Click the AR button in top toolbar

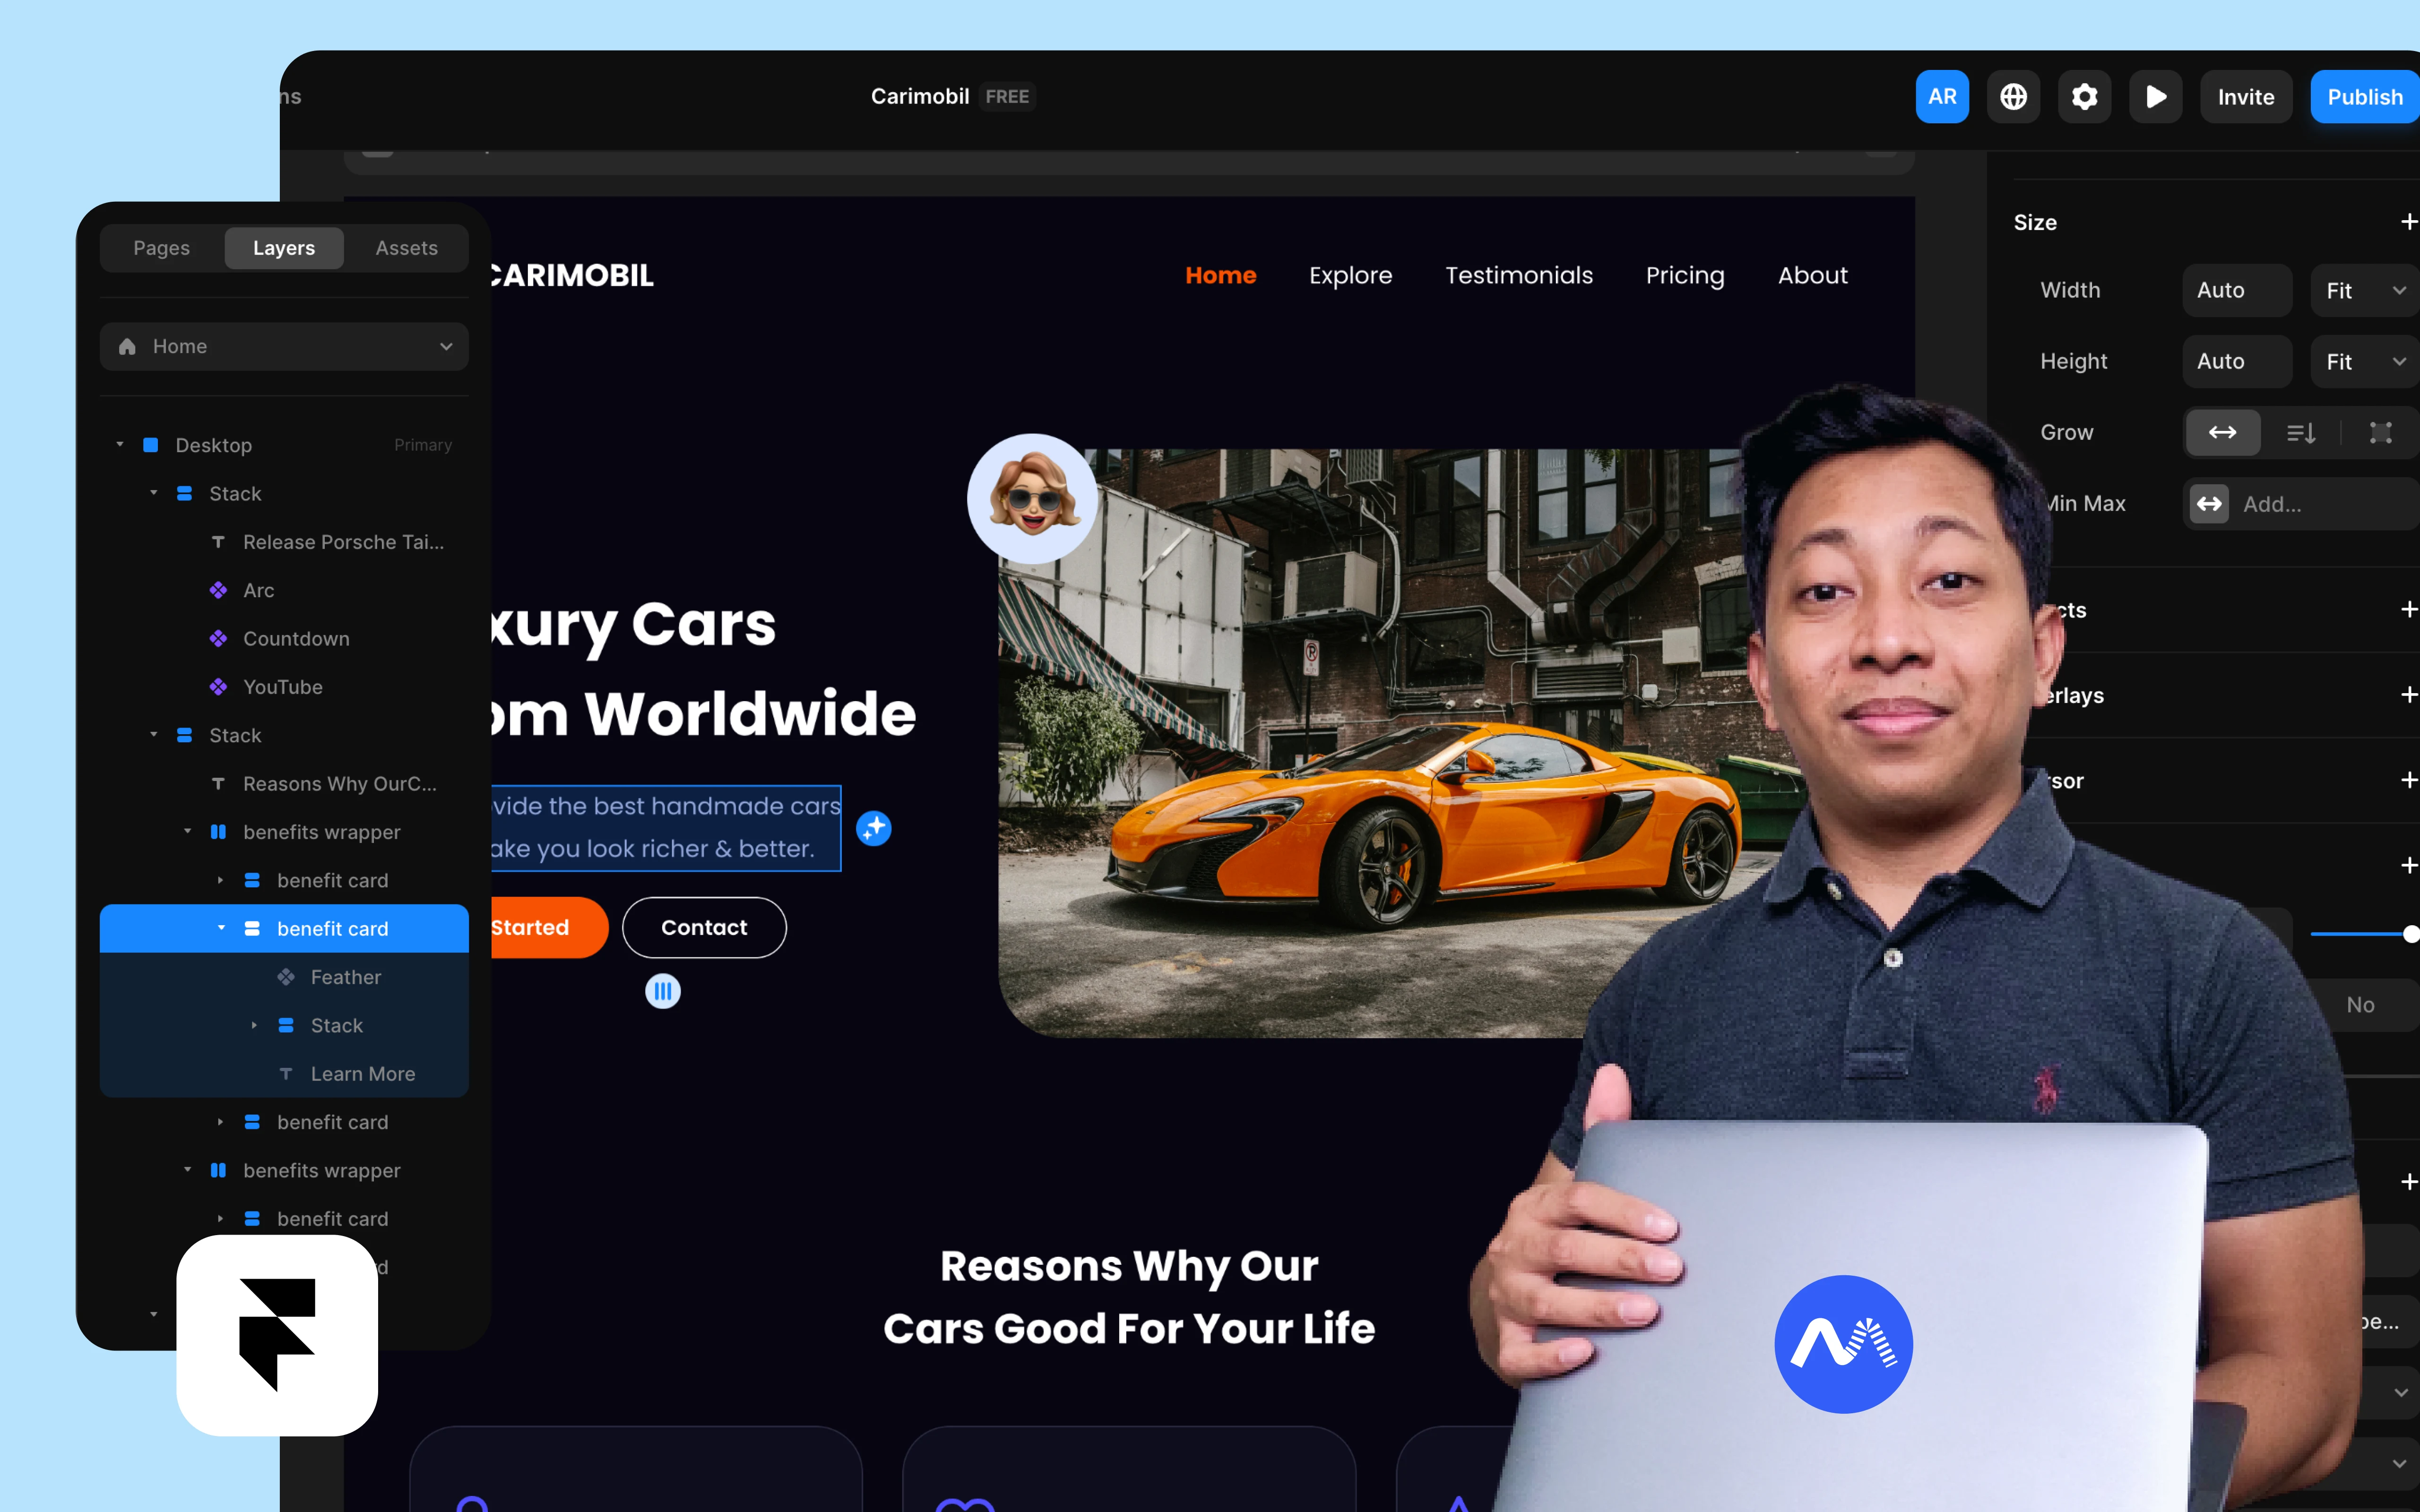click(x=1943, y=96)
